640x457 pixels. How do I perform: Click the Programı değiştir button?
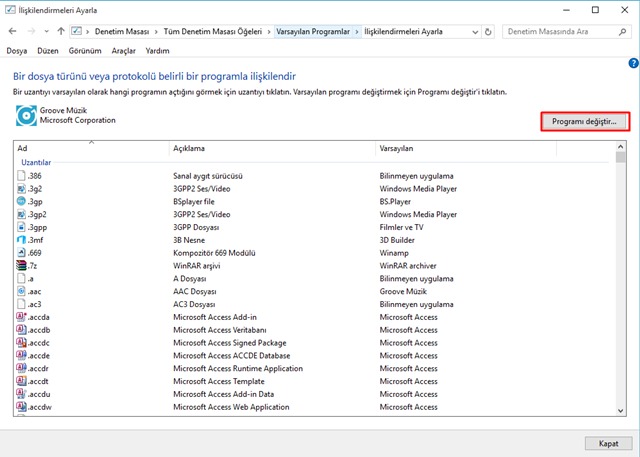coord(584,122)
